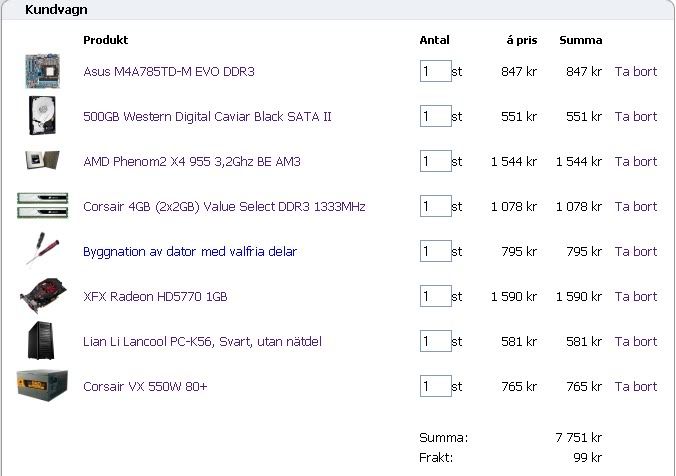676x476 pixels.
Task: Open the Asus M4A785TD-M EVO DDR3 link
Action: [169, 72]
